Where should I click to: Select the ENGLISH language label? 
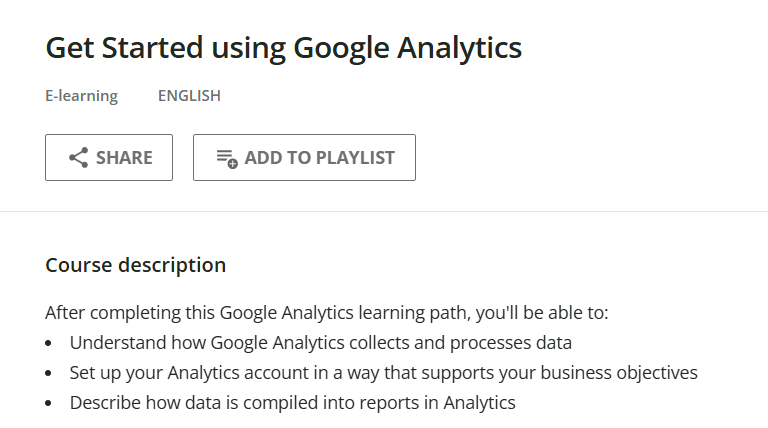pos(189,96)
